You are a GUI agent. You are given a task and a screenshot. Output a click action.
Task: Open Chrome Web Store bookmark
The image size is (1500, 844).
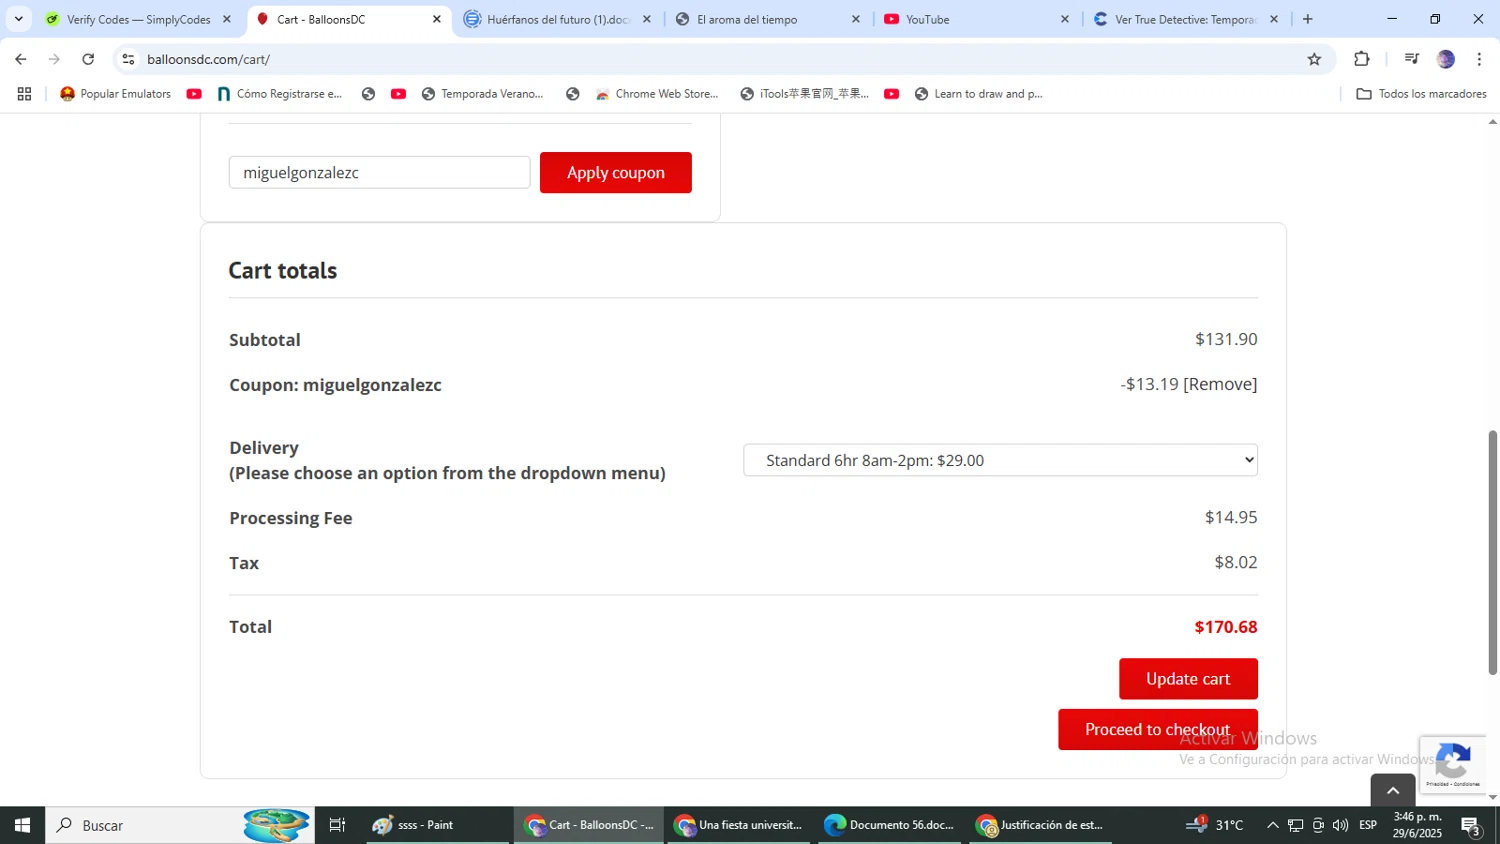click(657, 94)
